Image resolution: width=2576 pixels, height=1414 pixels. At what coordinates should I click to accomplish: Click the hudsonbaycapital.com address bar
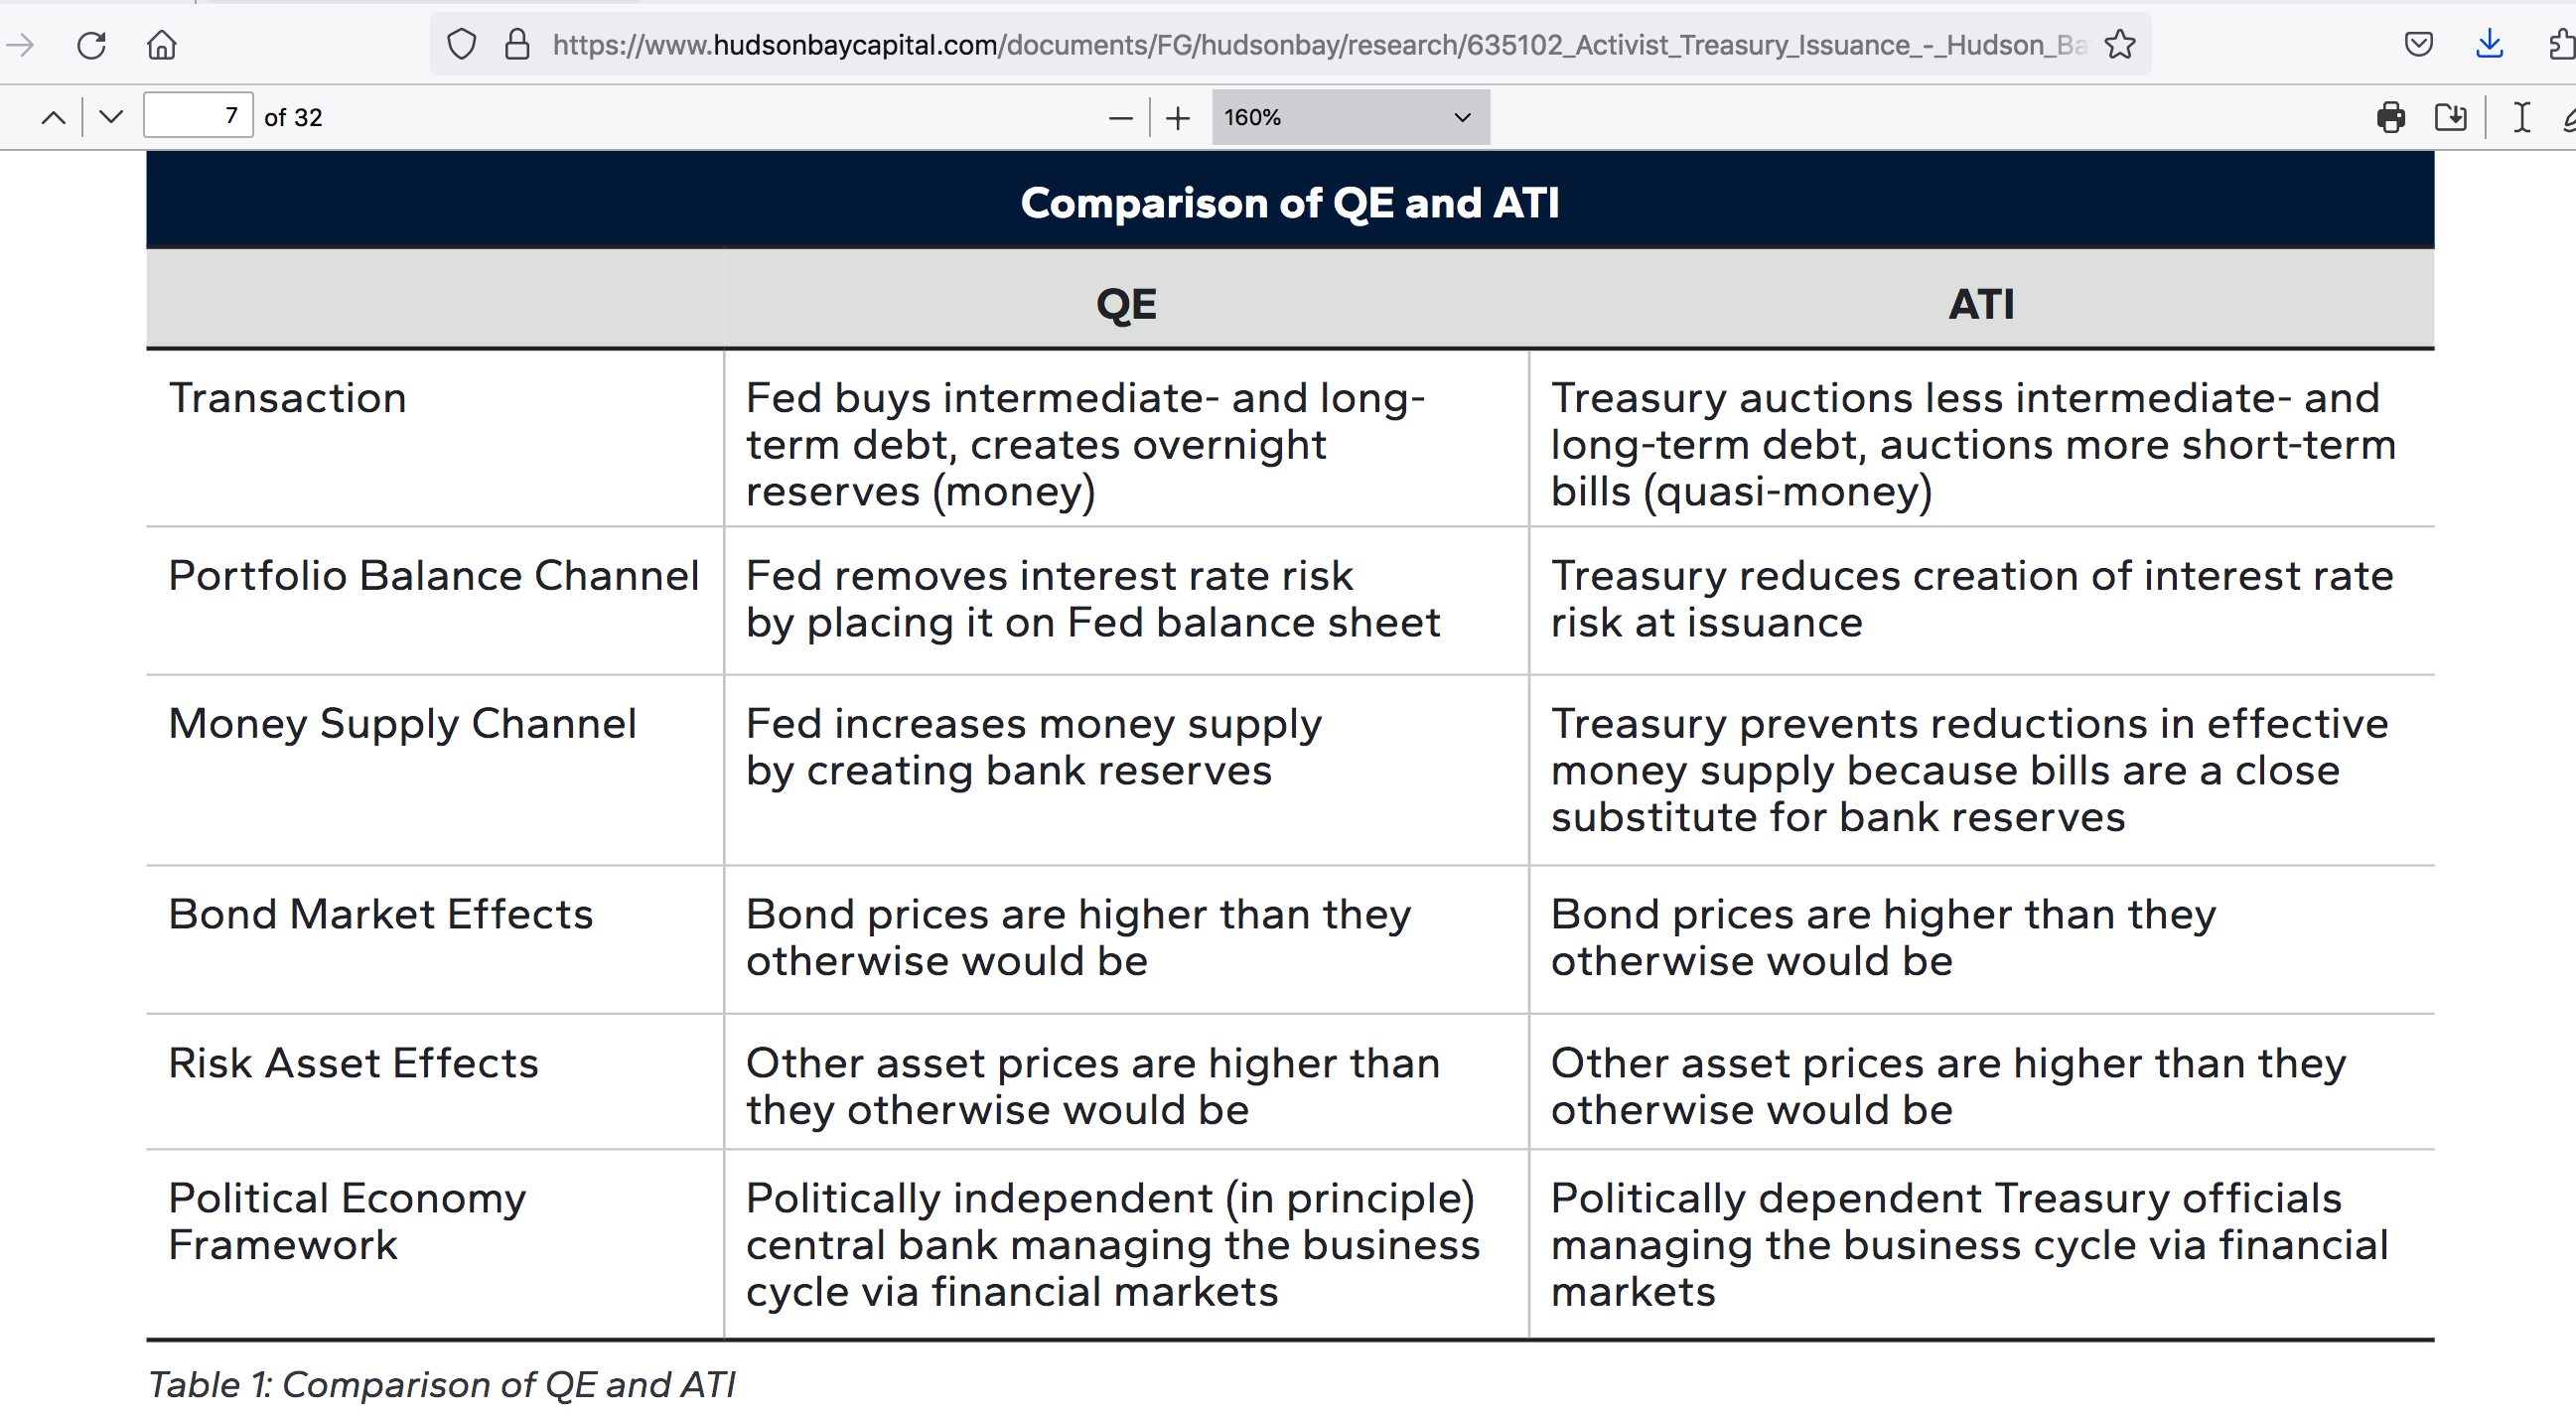tap(1290, 45)
